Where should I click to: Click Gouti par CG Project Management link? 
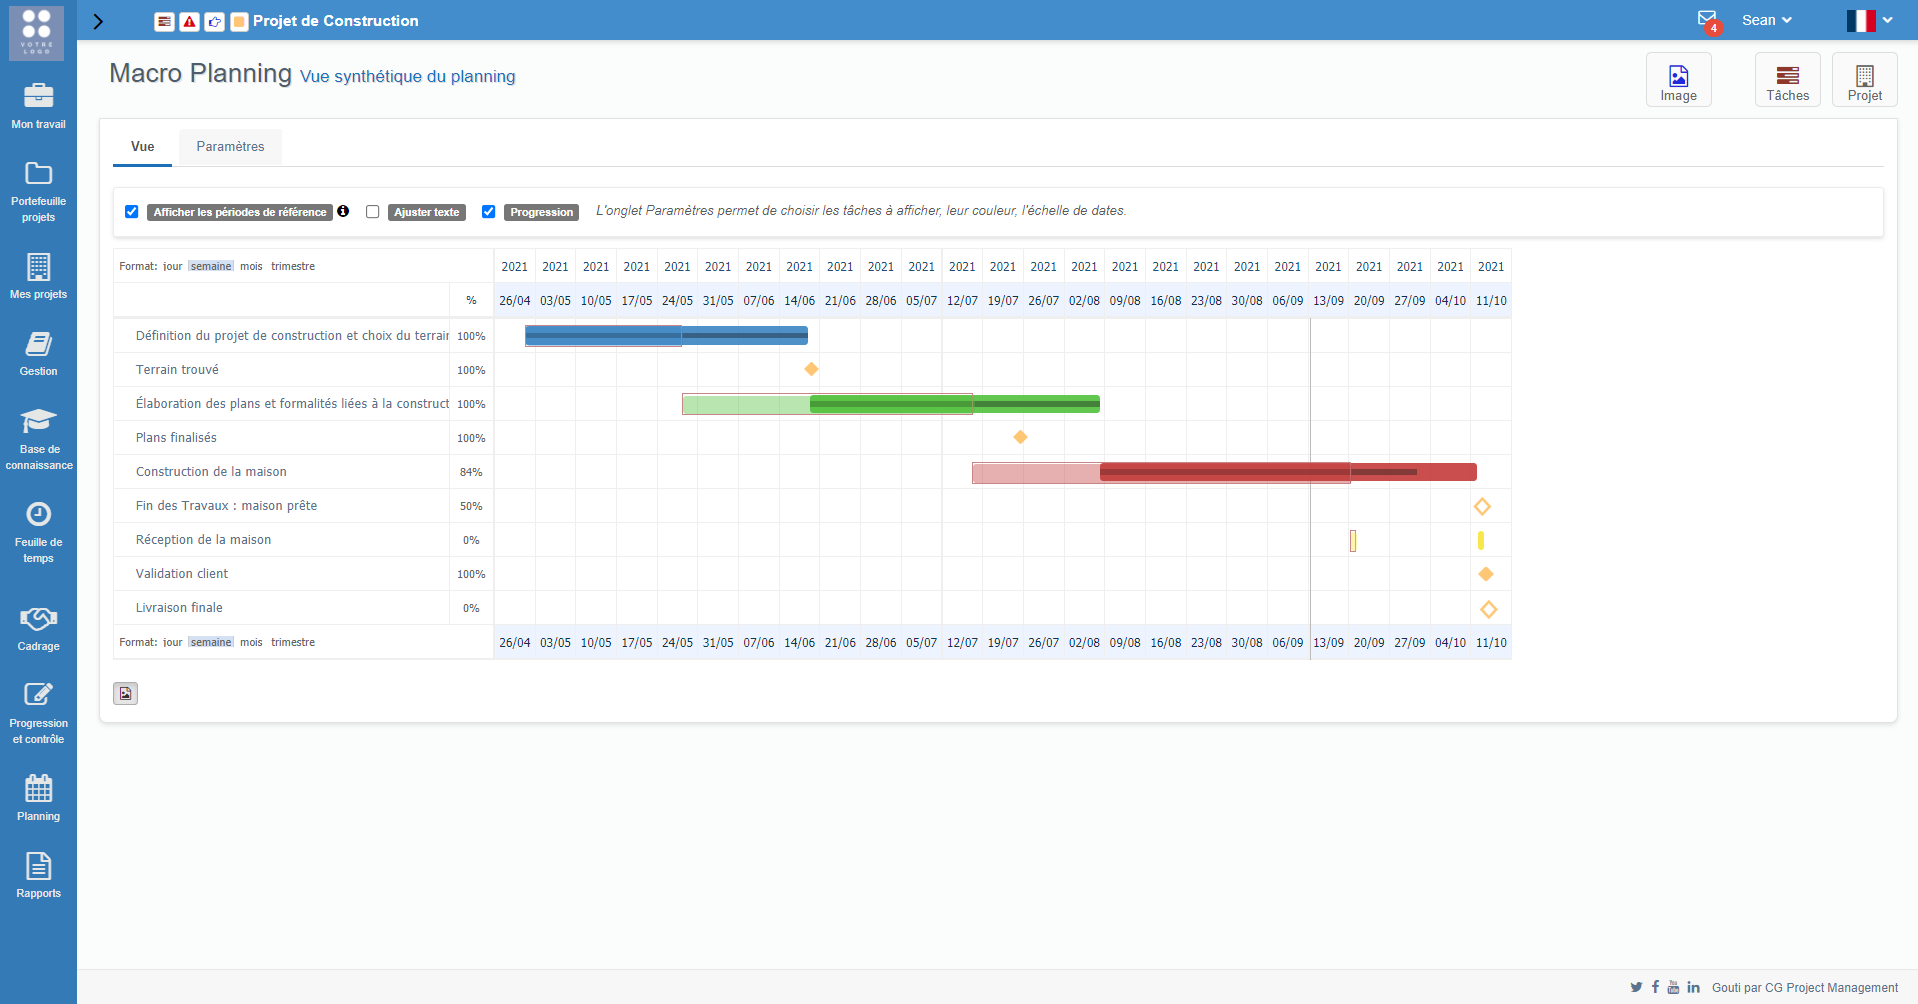(1804, 988)
